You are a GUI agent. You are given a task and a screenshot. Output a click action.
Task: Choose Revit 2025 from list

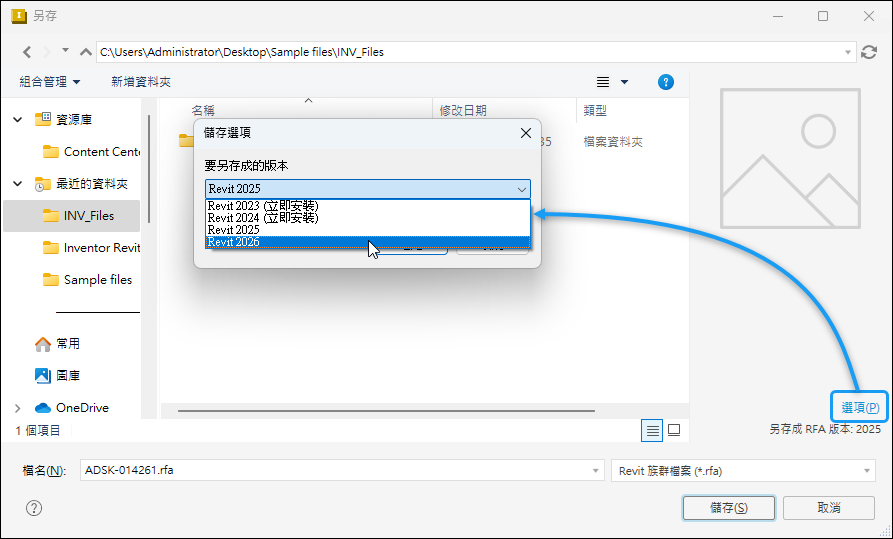pos(367,230)
